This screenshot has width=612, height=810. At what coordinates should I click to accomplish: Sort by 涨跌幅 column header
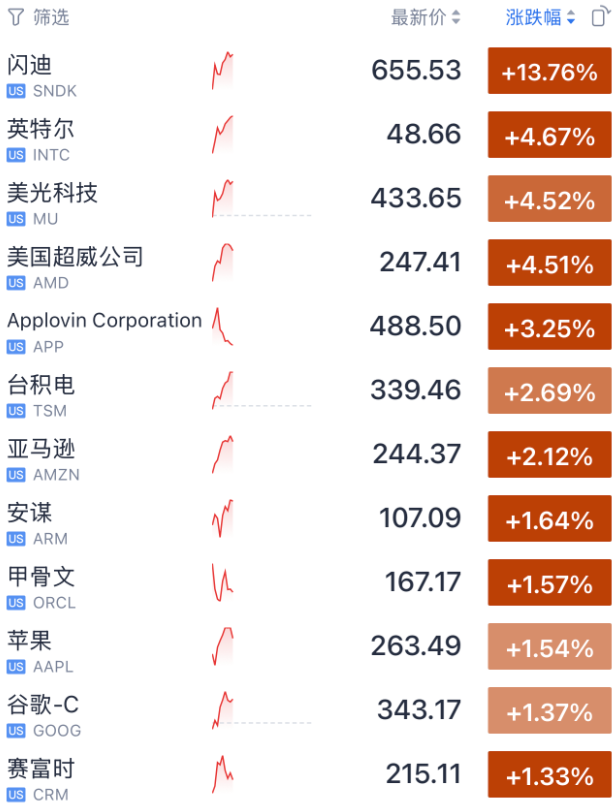pos(541,17)
